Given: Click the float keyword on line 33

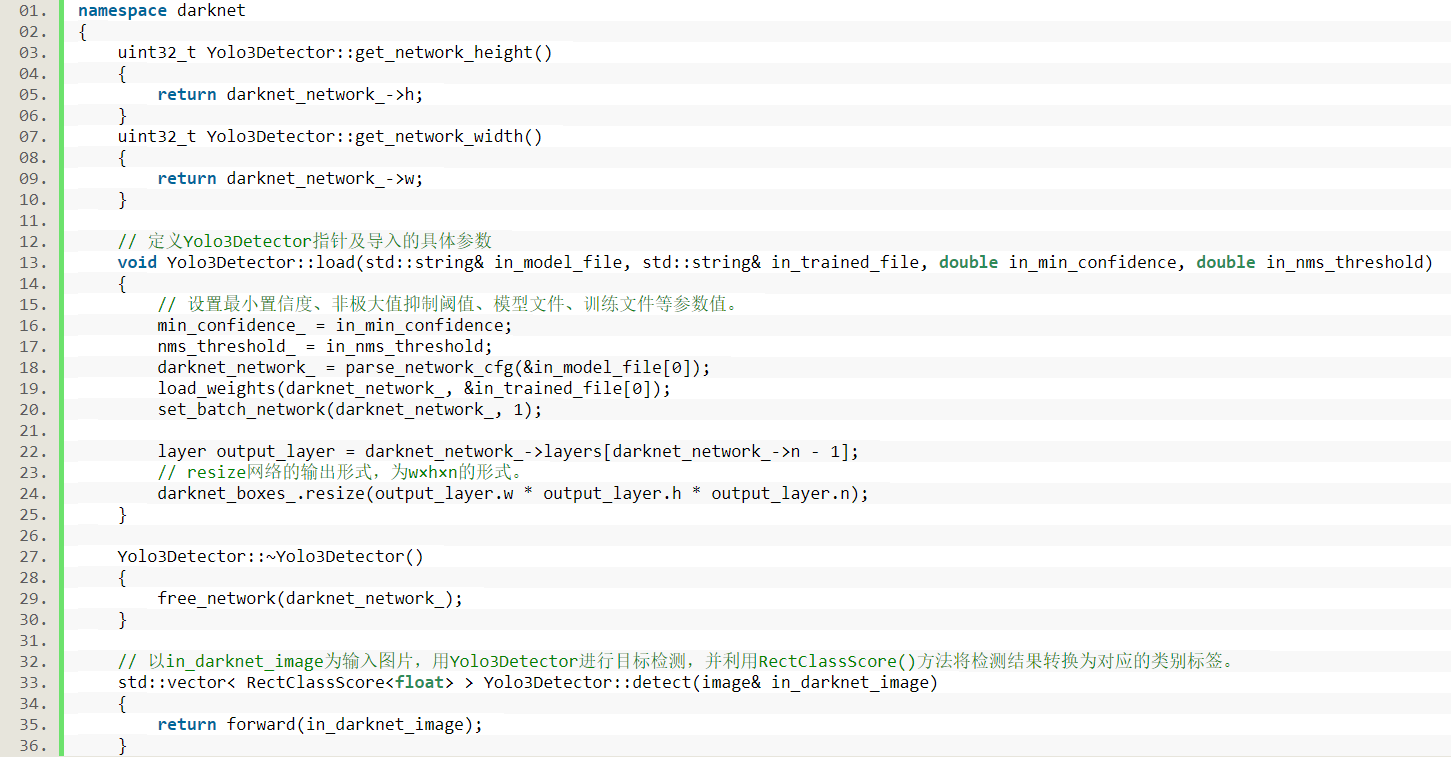Looking at the screenshot, I should pos(419,682).
